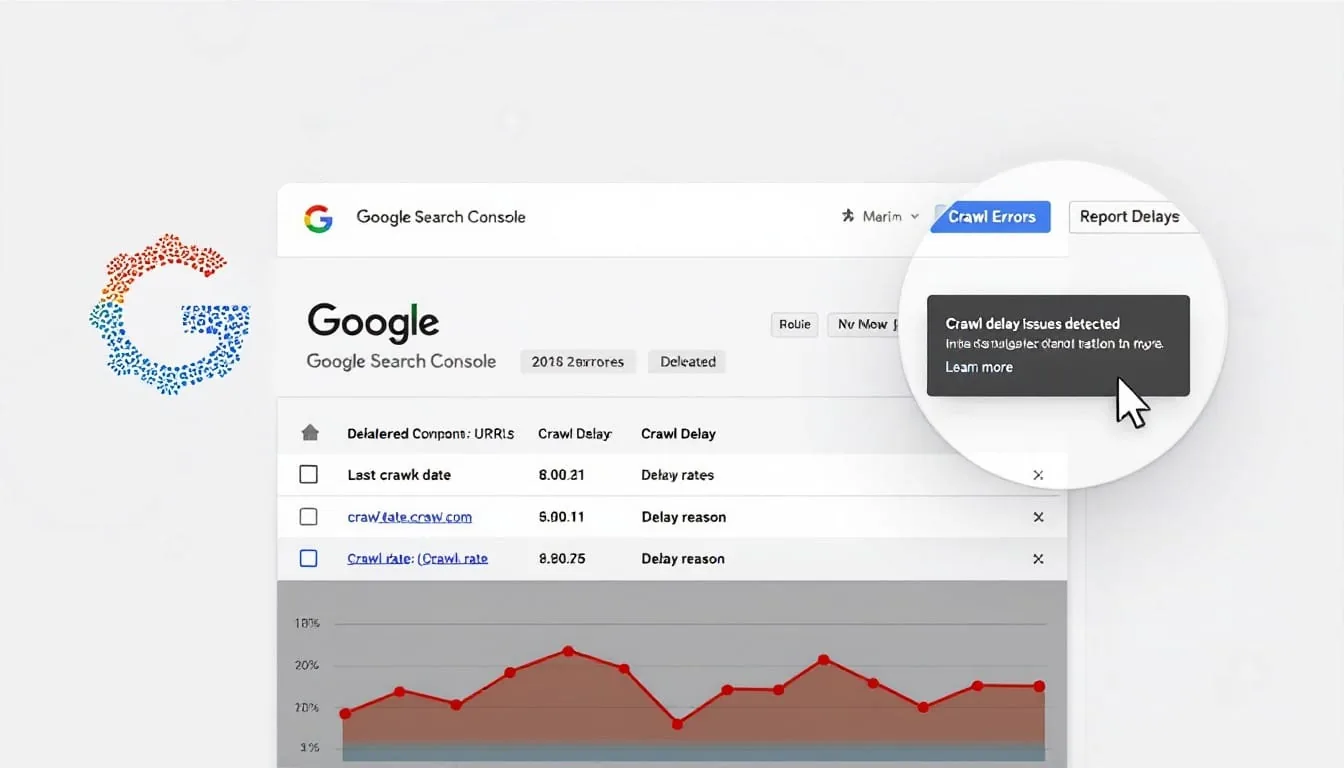Click the Google logo in the header
The height and width of the screenshot is (768, 1344).
pos(318,218)
